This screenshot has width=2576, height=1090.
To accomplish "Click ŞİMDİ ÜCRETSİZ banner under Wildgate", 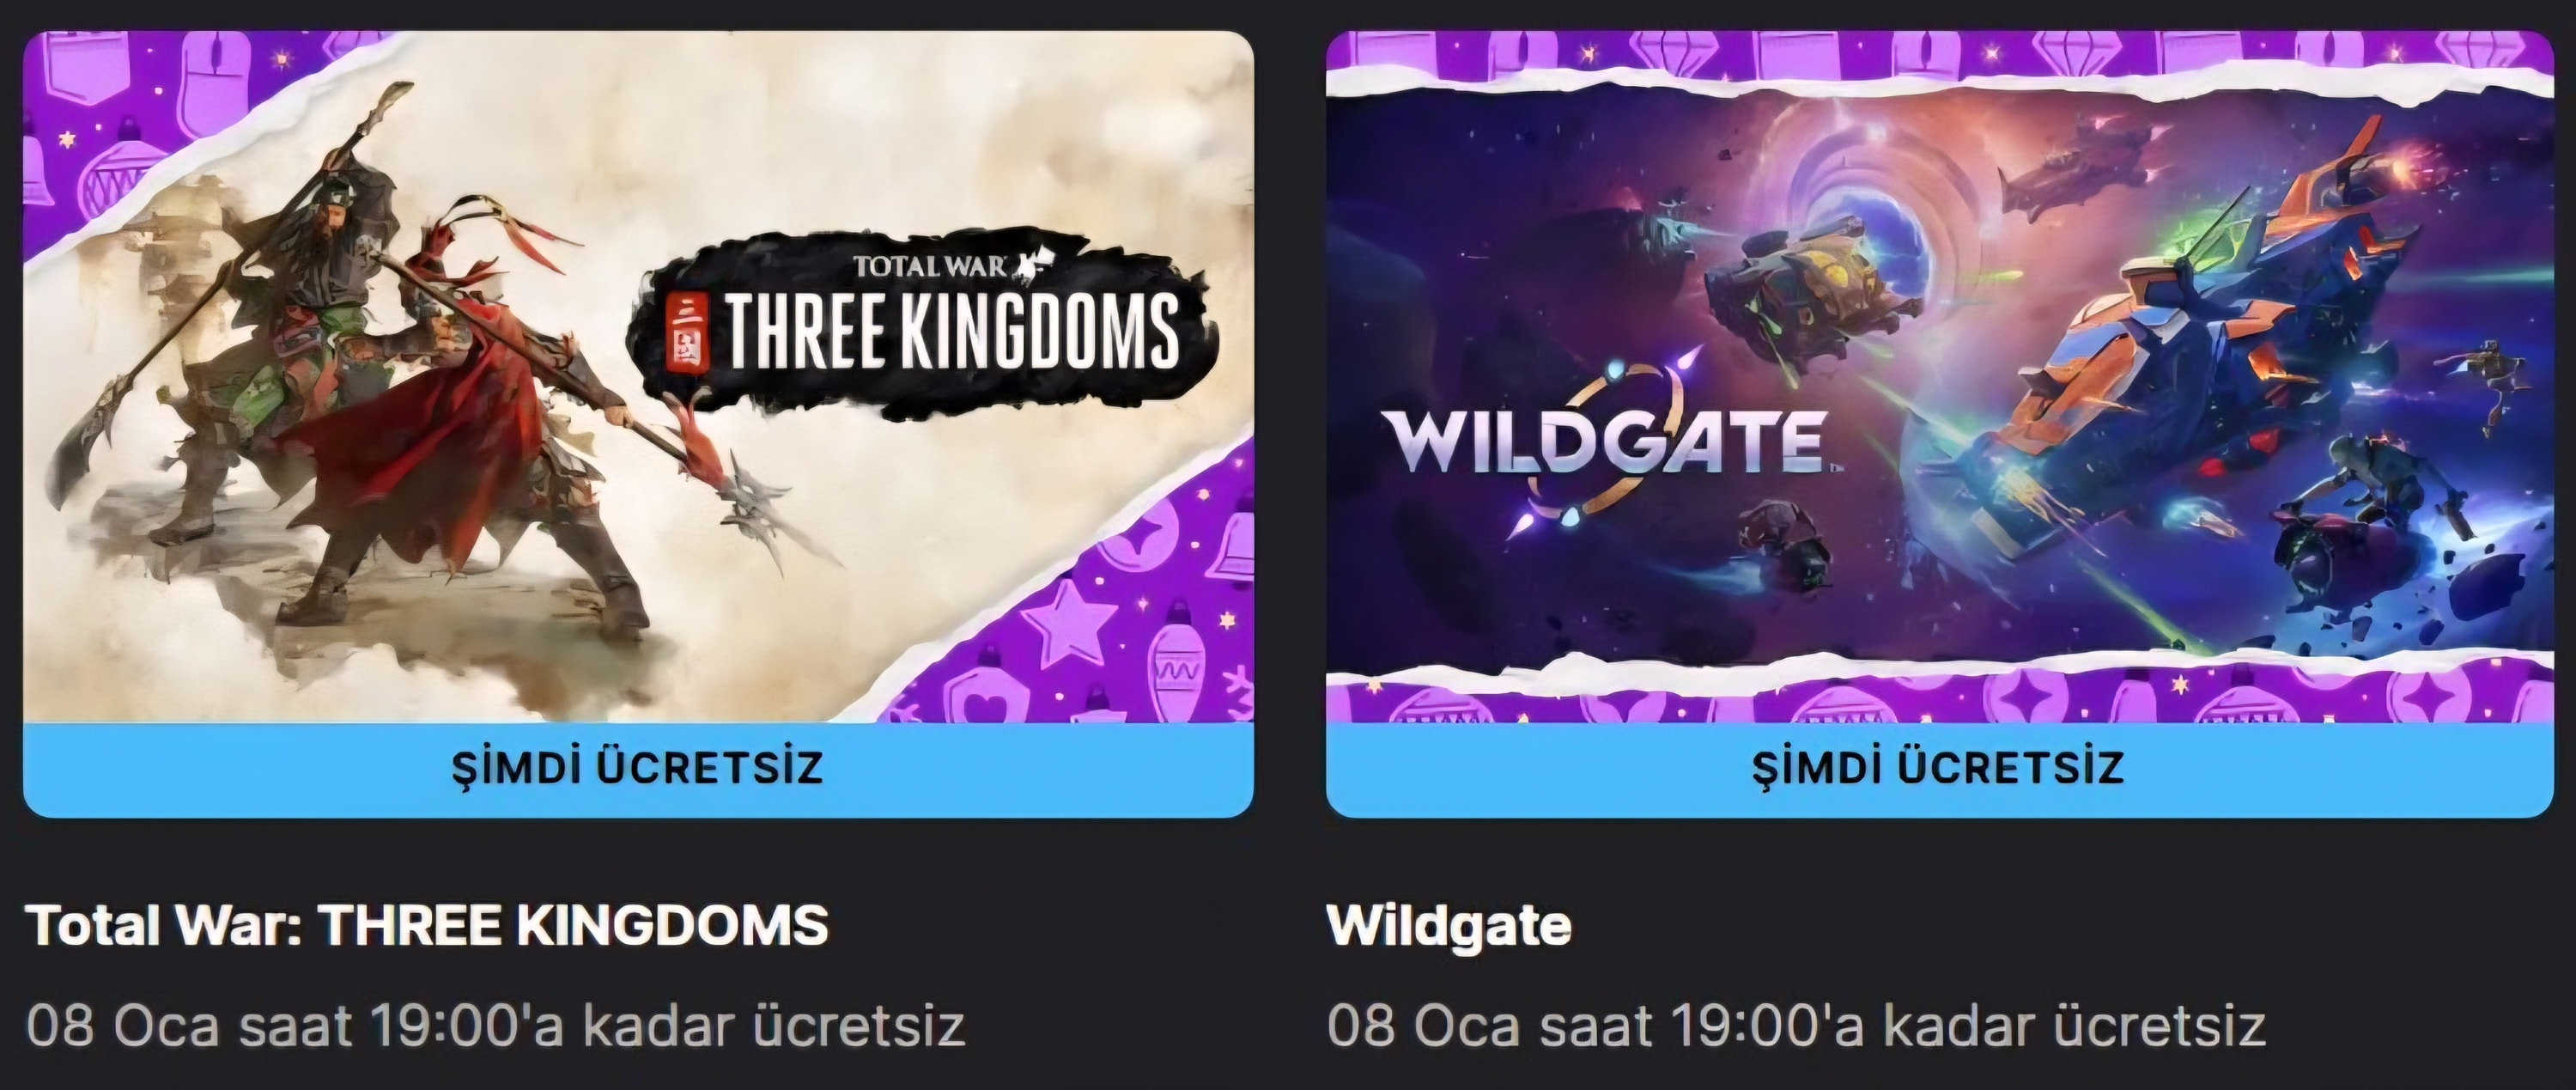I will (1938, 768).
